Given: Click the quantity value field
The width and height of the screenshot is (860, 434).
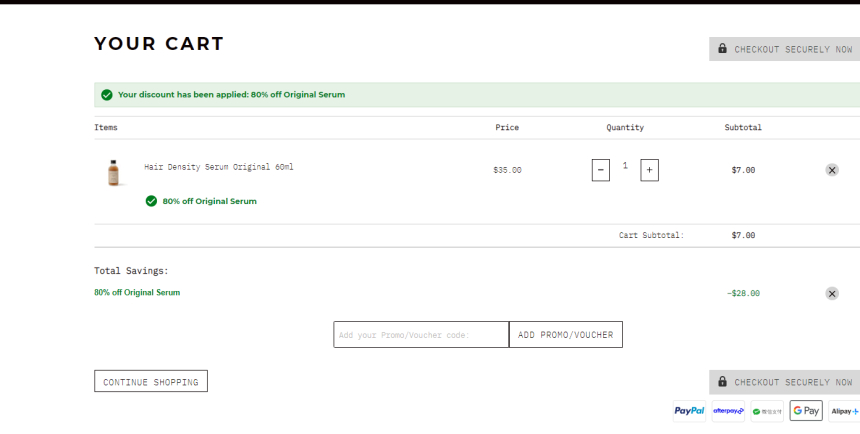Looking at the screenshot, I should coord(625,166).
